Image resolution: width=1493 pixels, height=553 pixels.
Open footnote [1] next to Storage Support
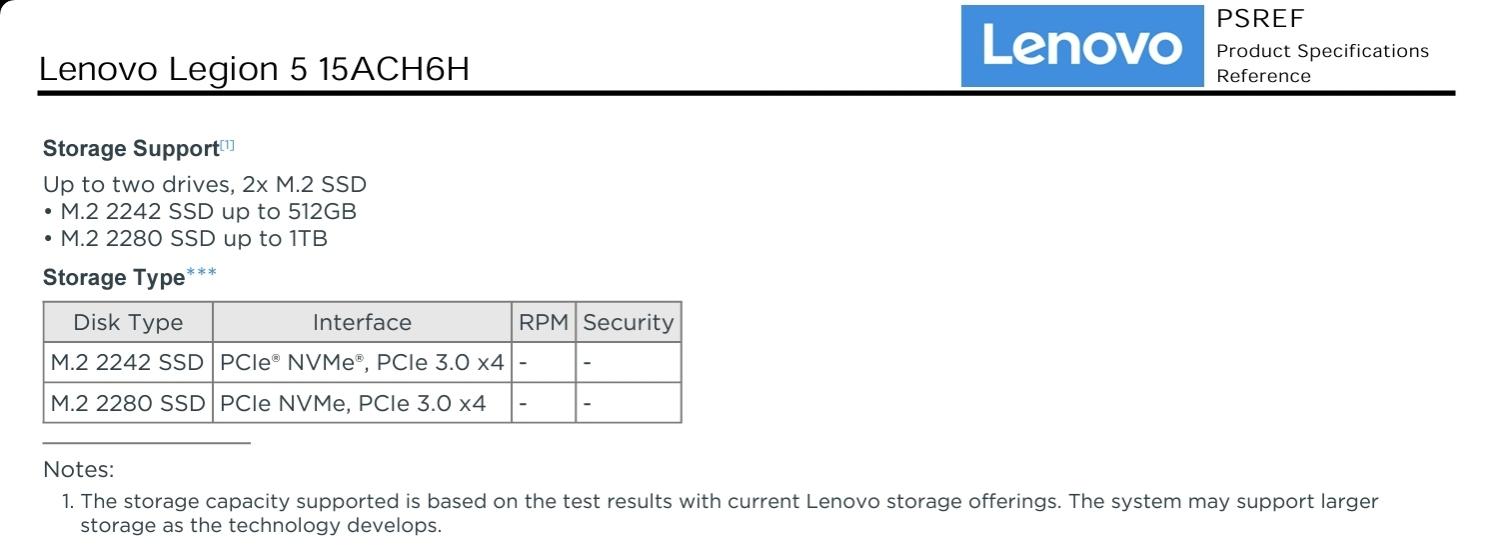coord(227,146)
